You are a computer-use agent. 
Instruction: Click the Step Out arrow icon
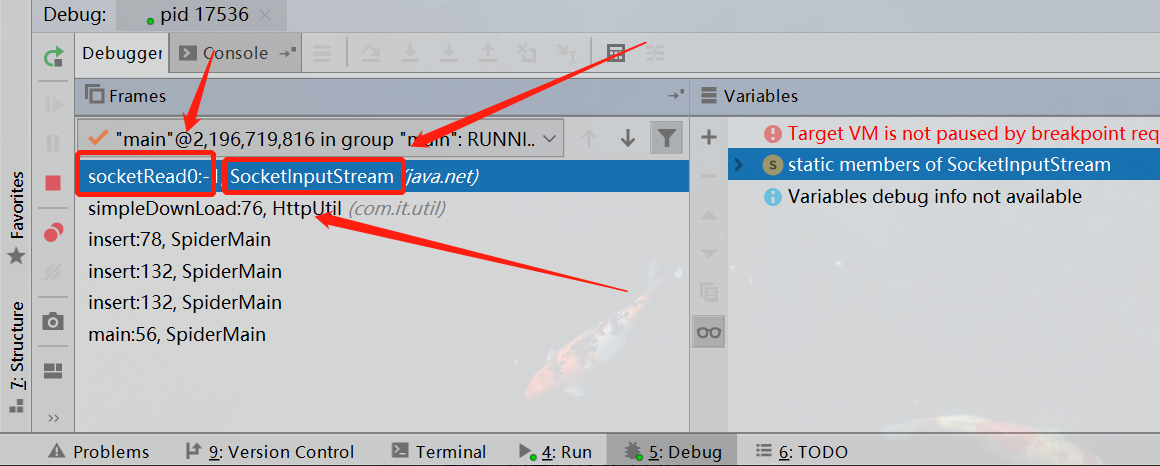pyautogui.click(x=487, y=53)
